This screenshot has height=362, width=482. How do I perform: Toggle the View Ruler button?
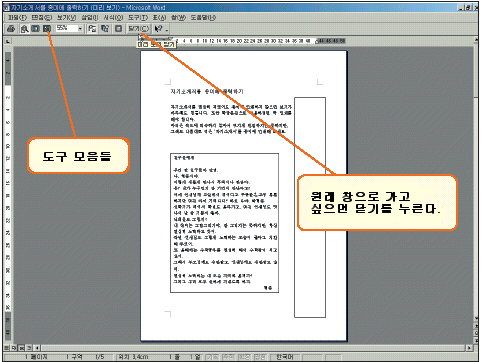coord(92,29)
